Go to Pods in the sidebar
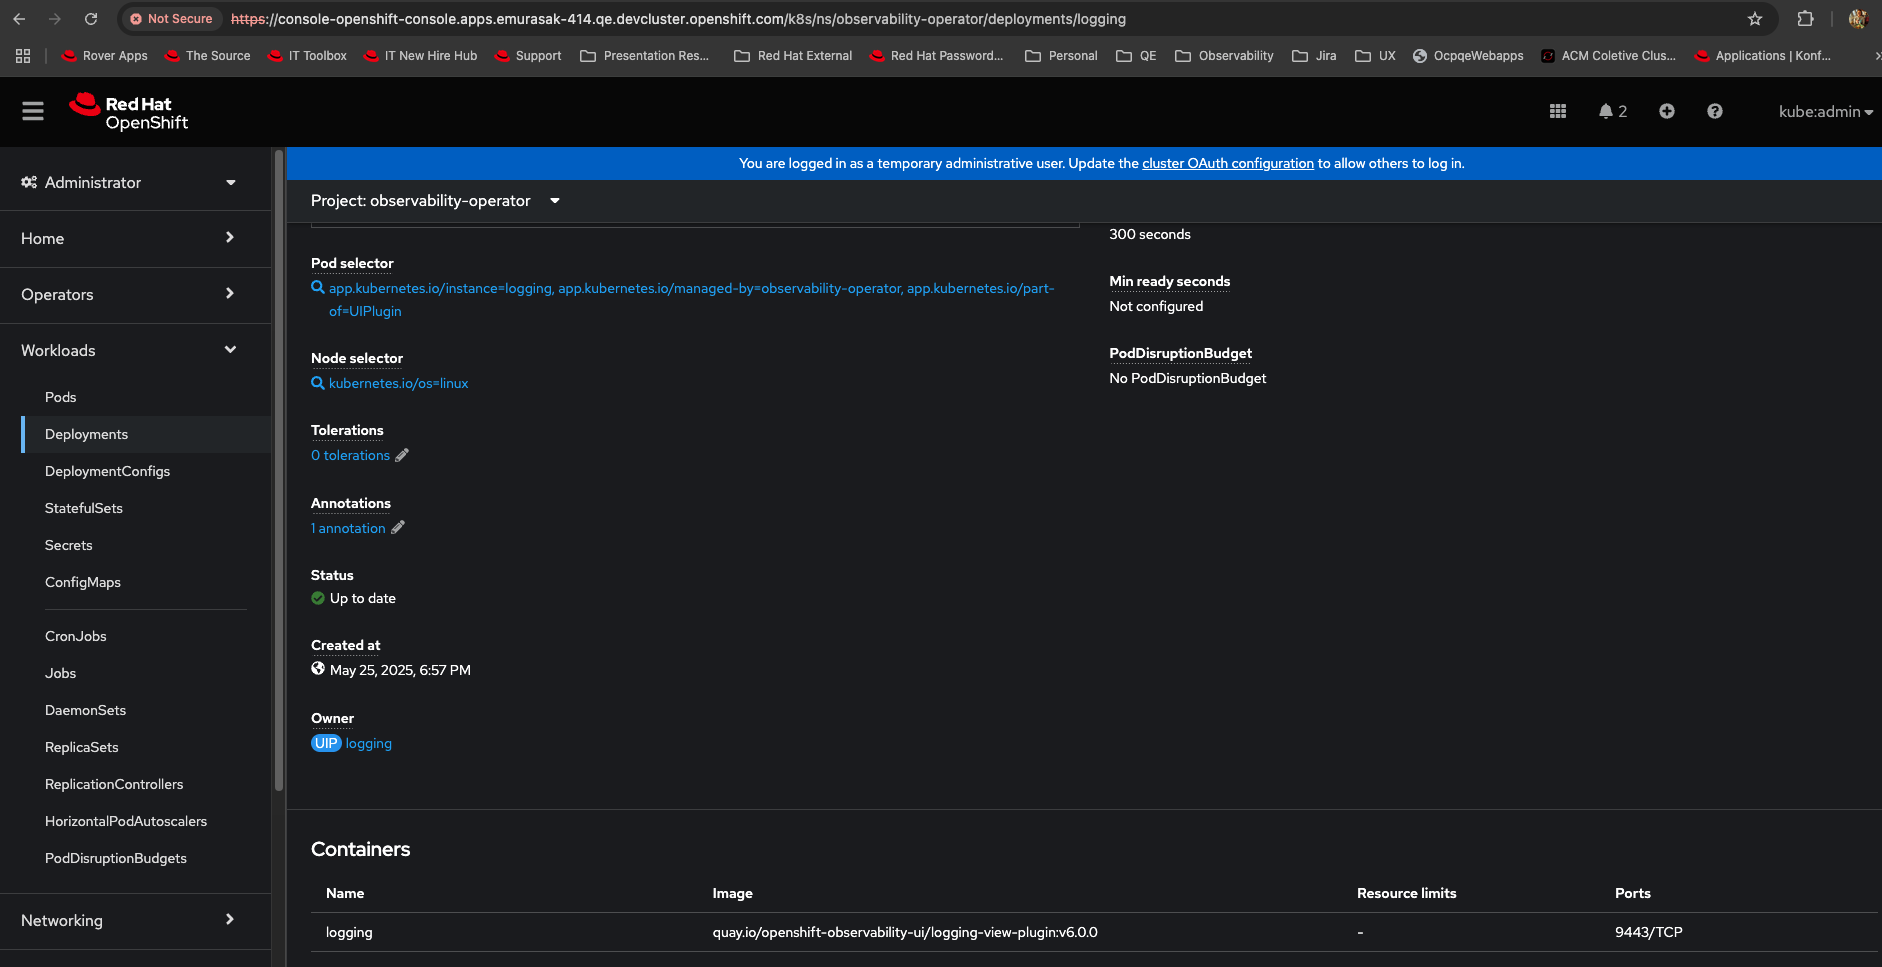This screenshot has width=1882, height=967. pos(61,397)
